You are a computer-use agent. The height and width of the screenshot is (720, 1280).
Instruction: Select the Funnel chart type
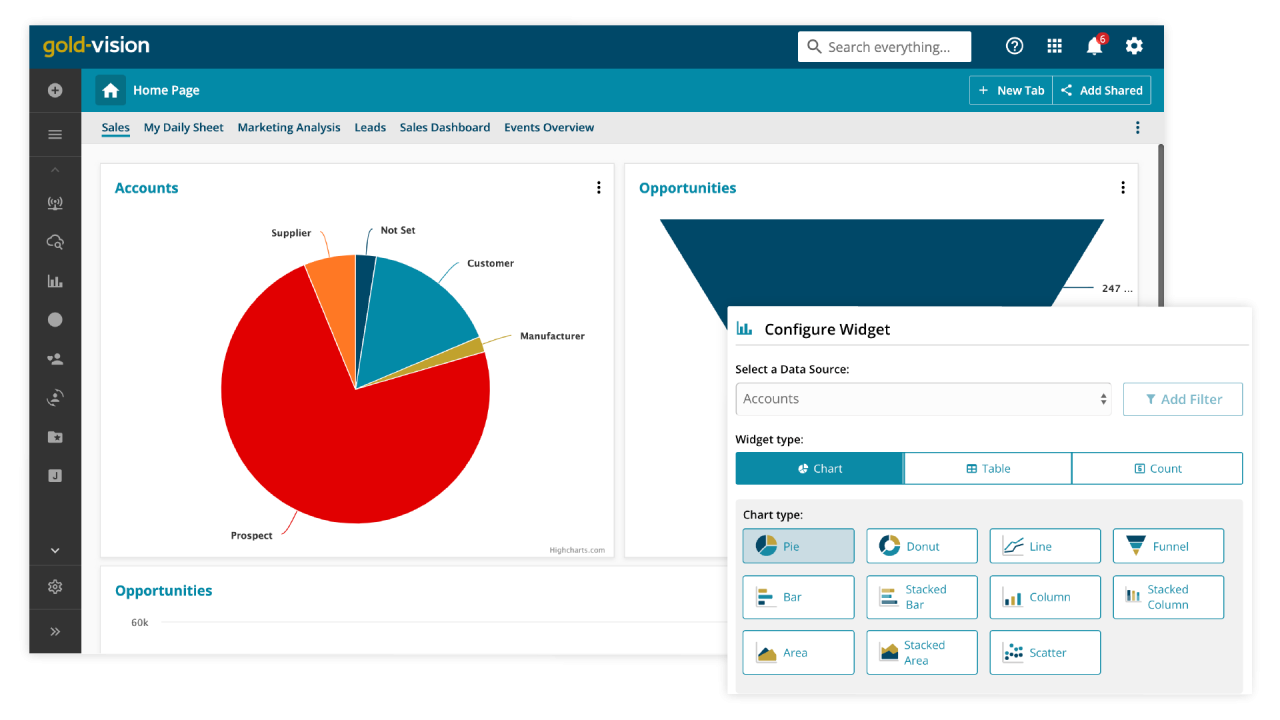[x=1168, y=546]
